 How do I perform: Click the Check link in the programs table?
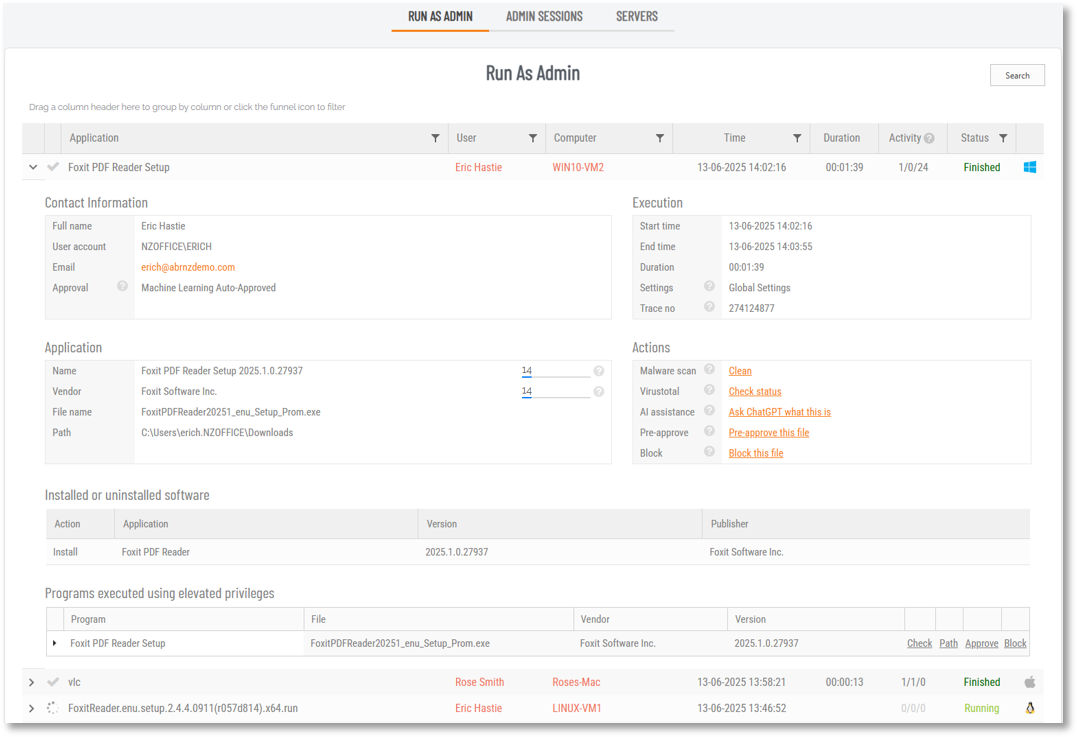pos(919,644)
